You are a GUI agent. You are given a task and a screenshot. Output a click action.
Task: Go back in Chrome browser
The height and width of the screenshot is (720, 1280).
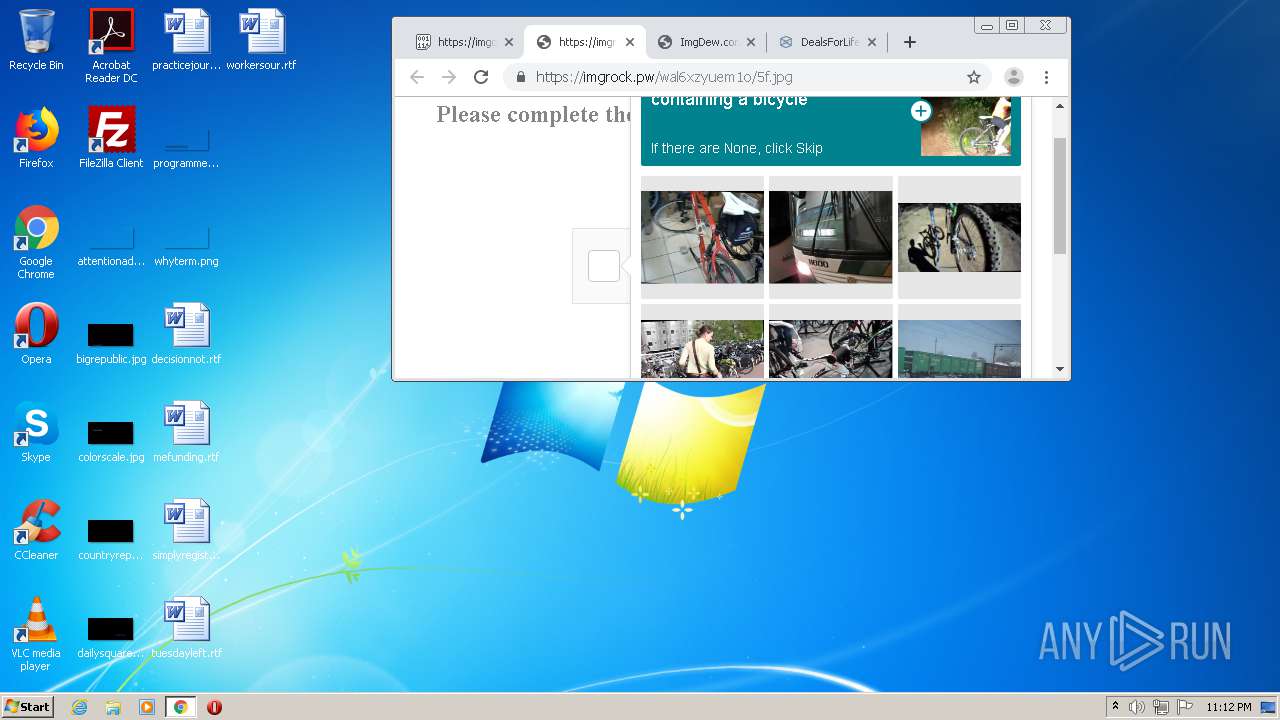(x=417, y=77)
